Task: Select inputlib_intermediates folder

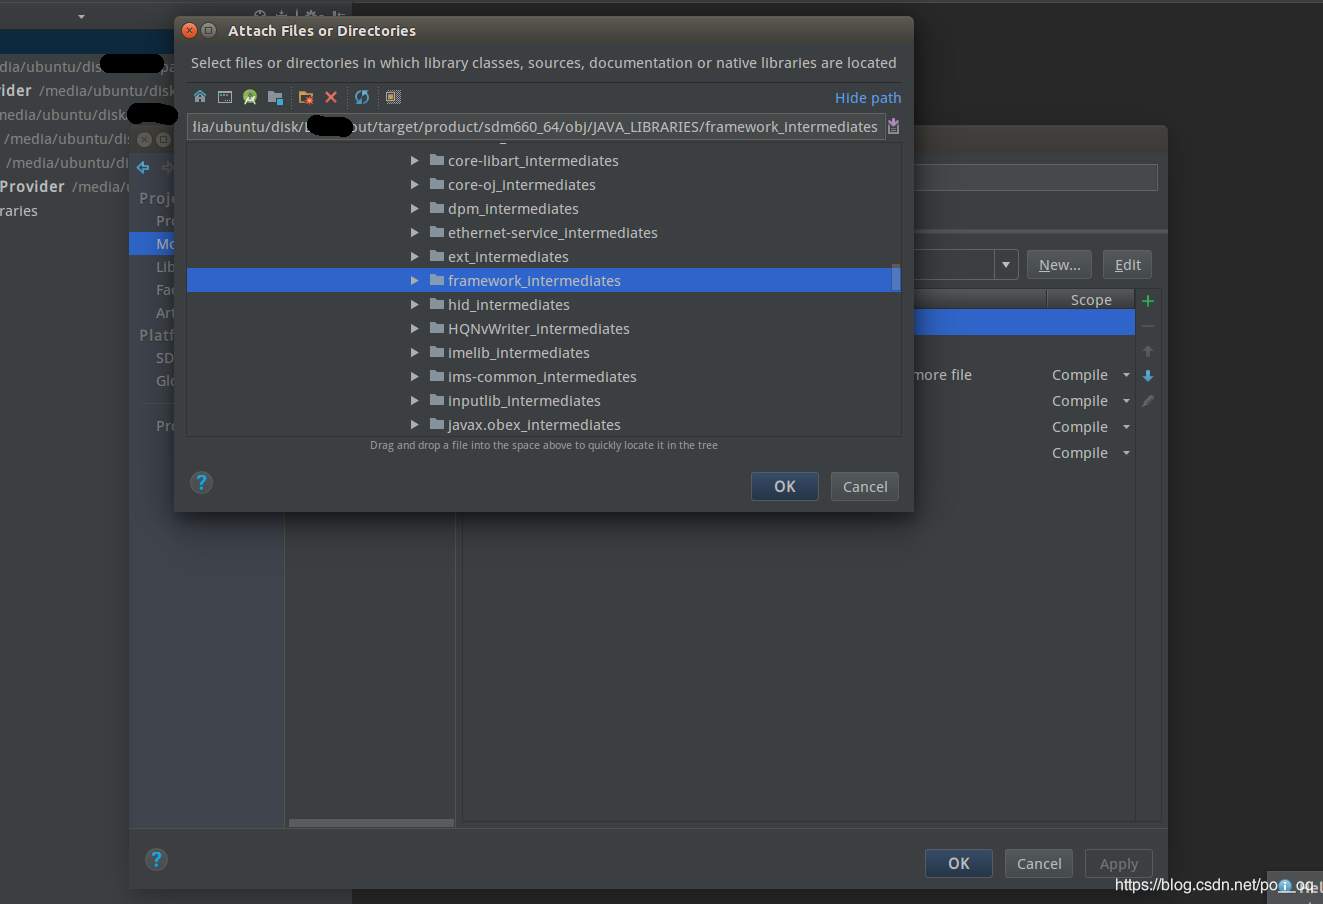Action: coord(524,400)
